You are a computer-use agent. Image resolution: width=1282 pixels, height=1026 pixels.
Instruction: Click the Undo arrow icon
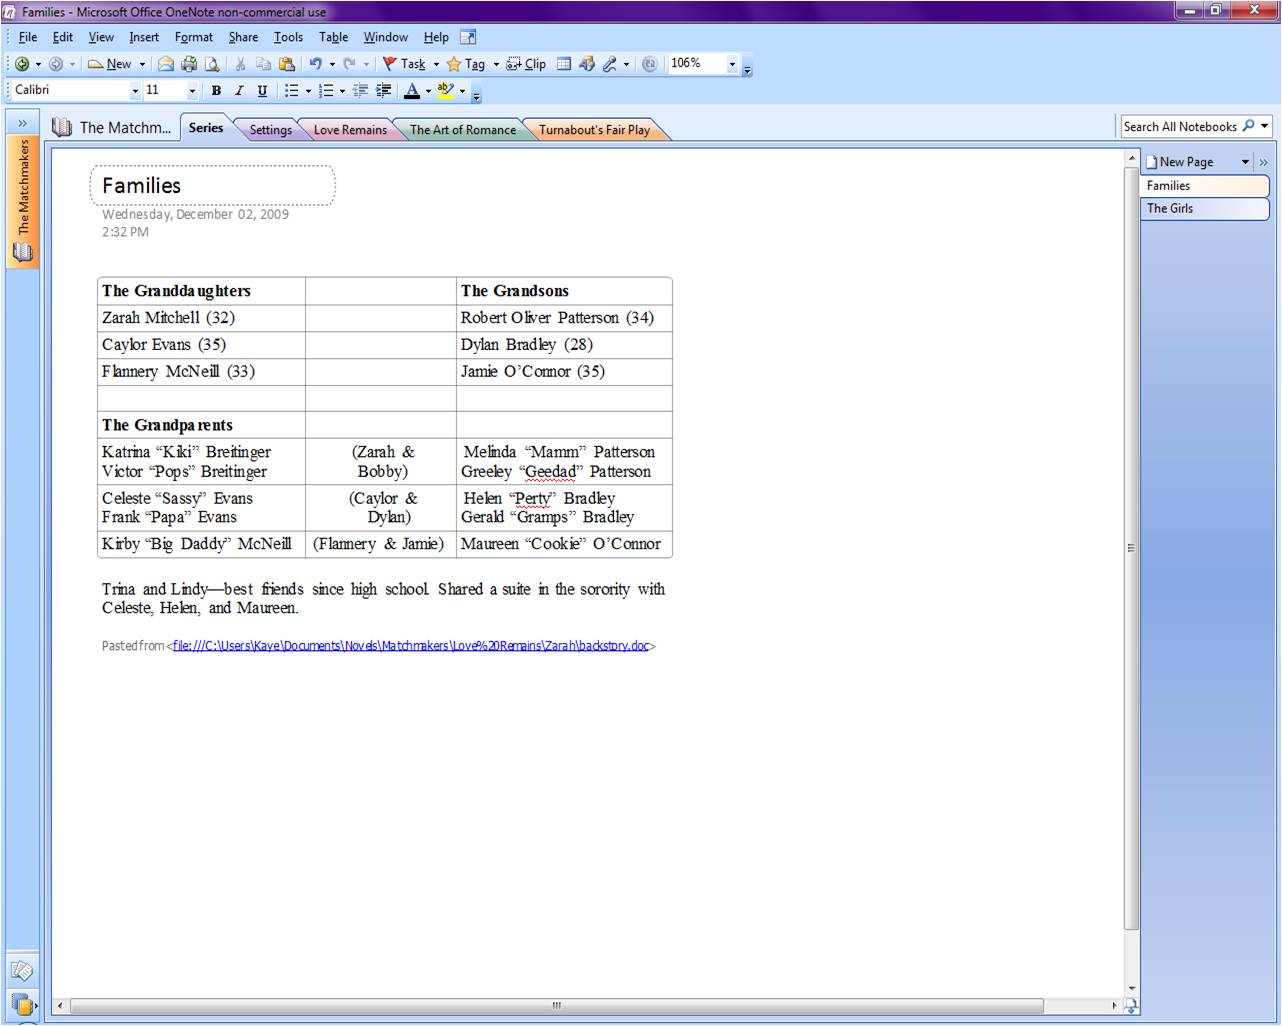pyautogui.click(x=315, y=64)
